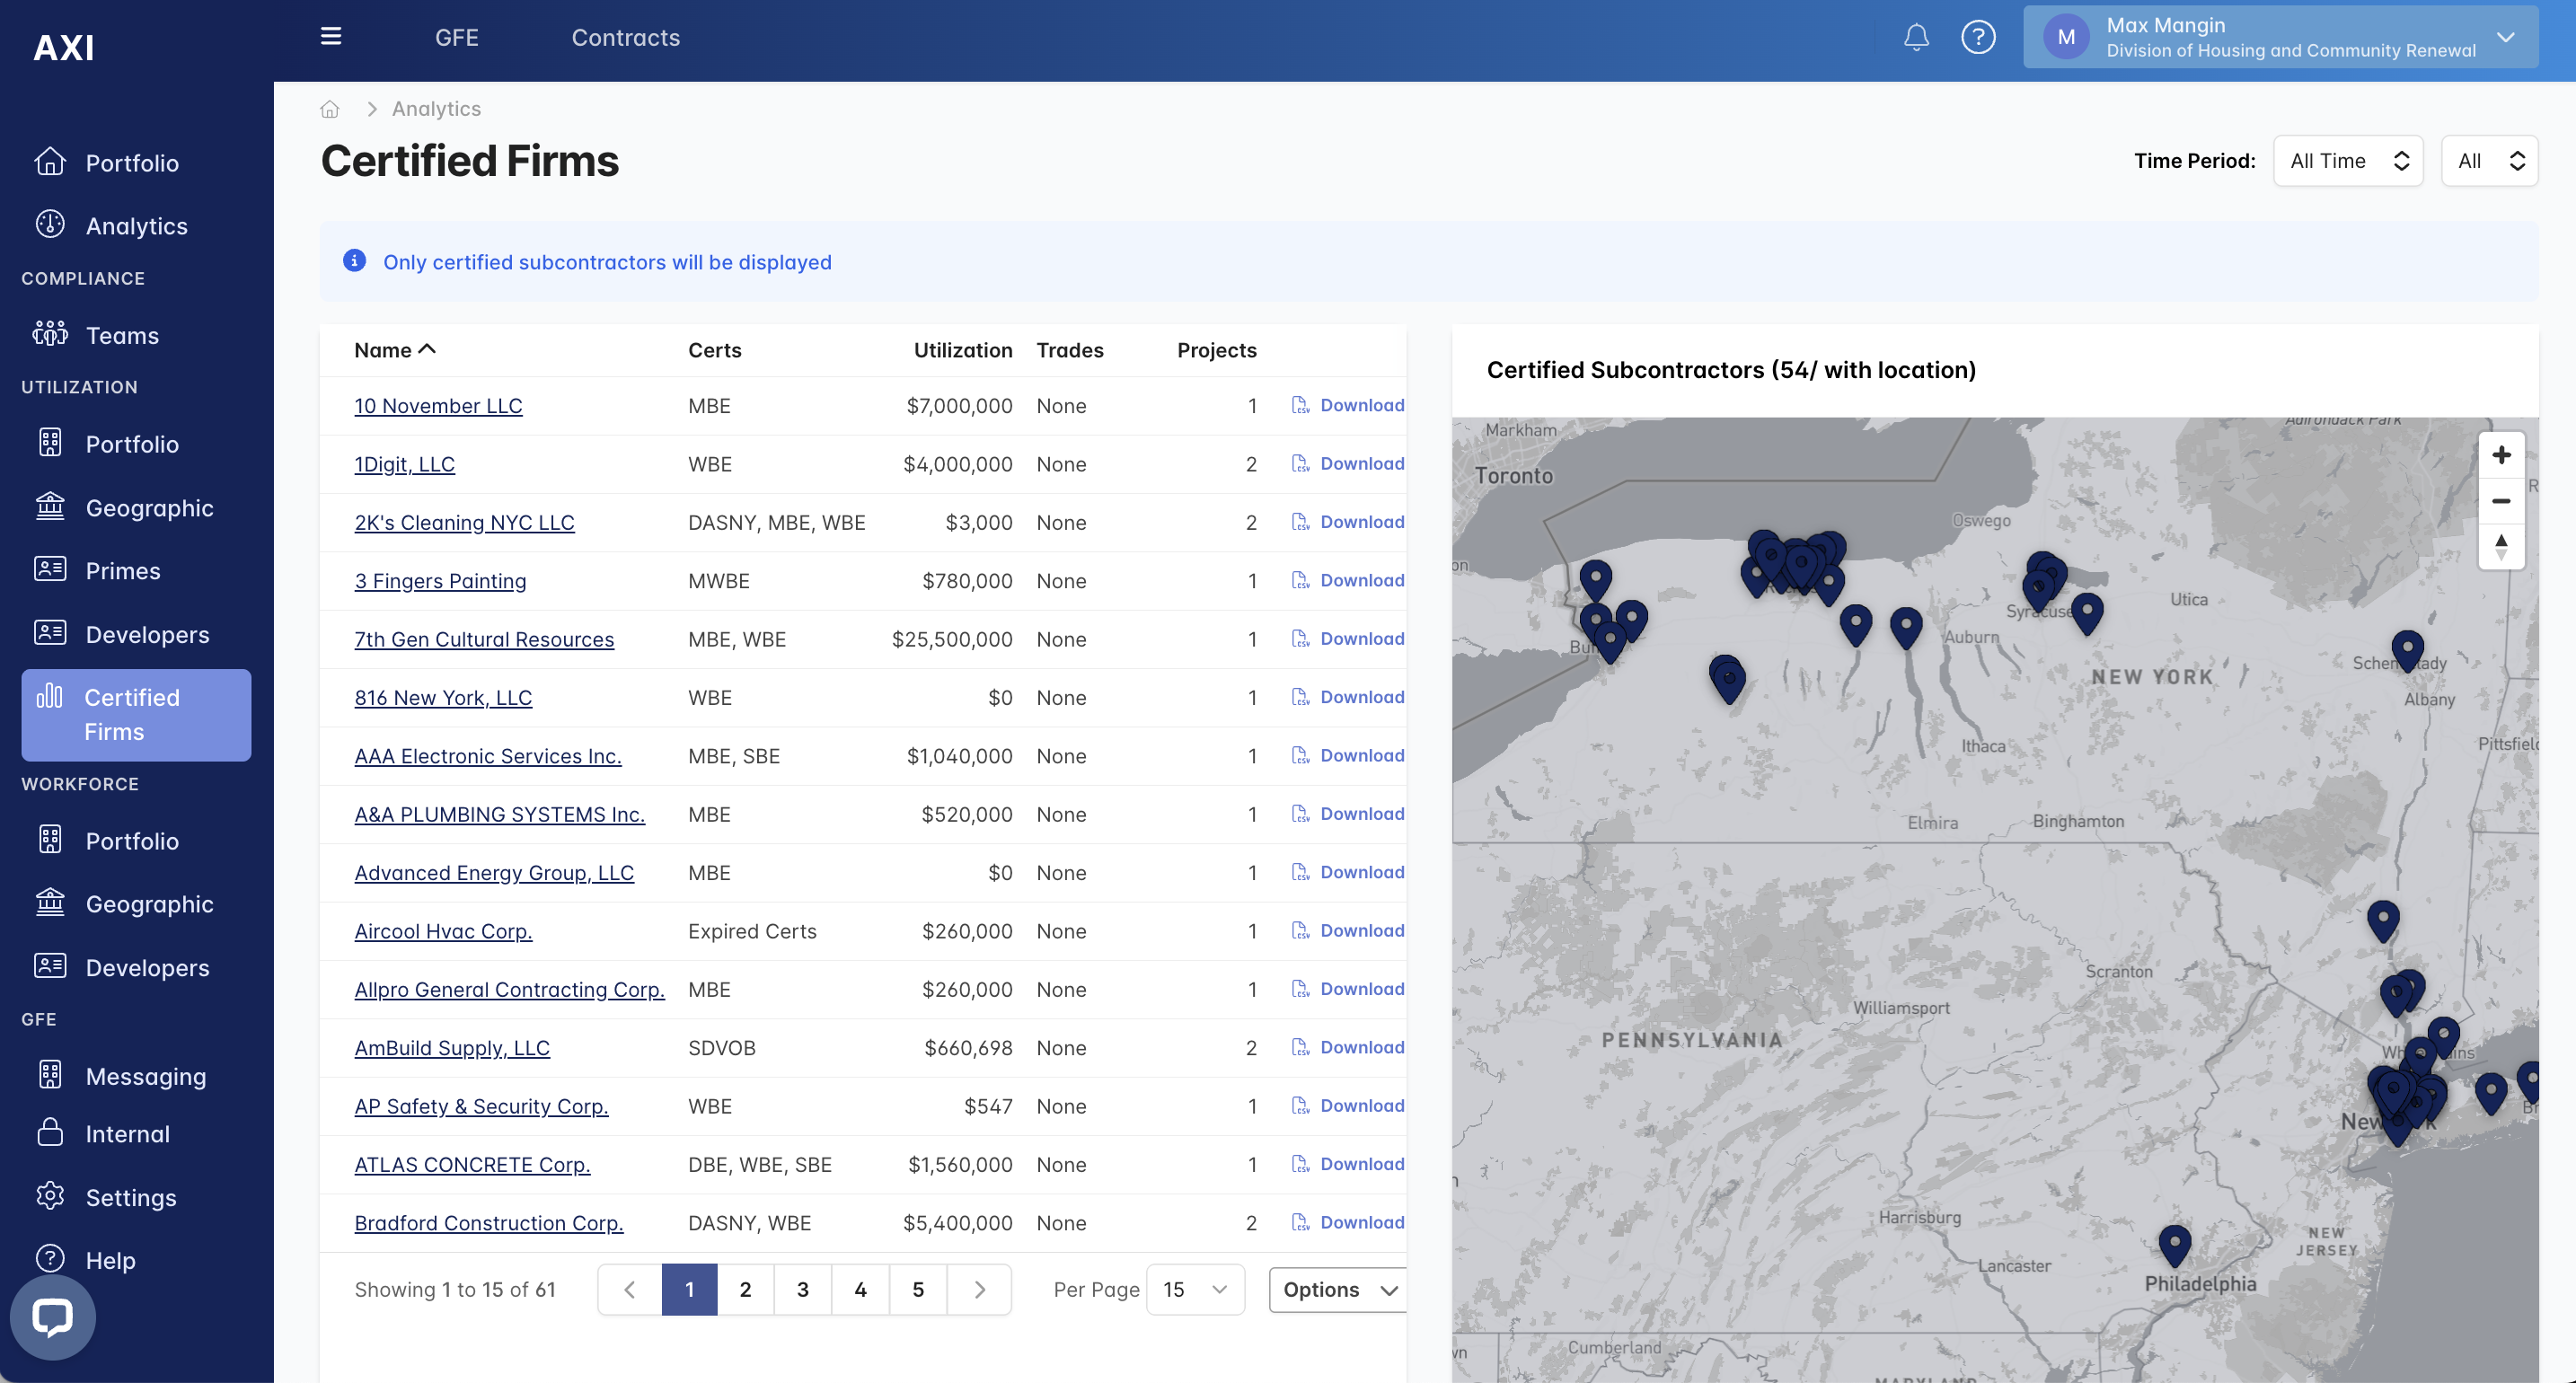
Task: Expand the Max Mangin account menu
Action: [x=2280, y=37]
